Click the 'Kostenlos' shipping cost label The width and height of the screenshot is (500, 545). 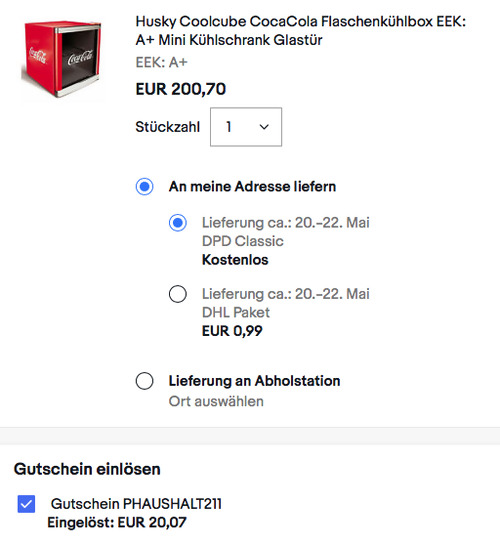coord(235,260)
